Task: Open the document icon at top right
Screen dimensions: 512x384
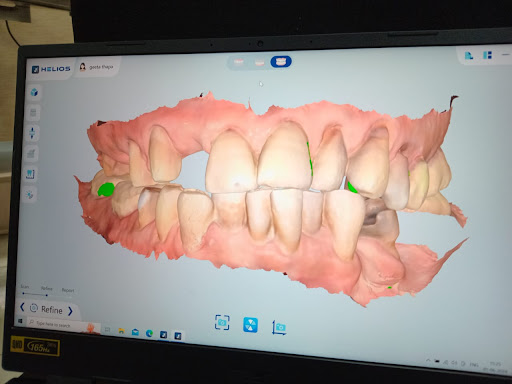Action: pos(469,55)
